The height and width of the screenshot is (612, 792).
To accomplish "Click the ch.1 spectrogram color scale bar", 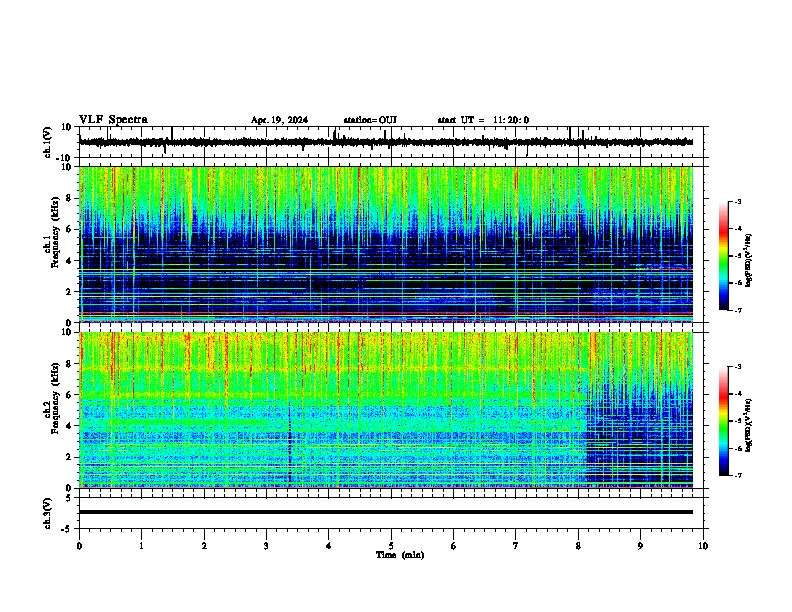I will [723, 256].
